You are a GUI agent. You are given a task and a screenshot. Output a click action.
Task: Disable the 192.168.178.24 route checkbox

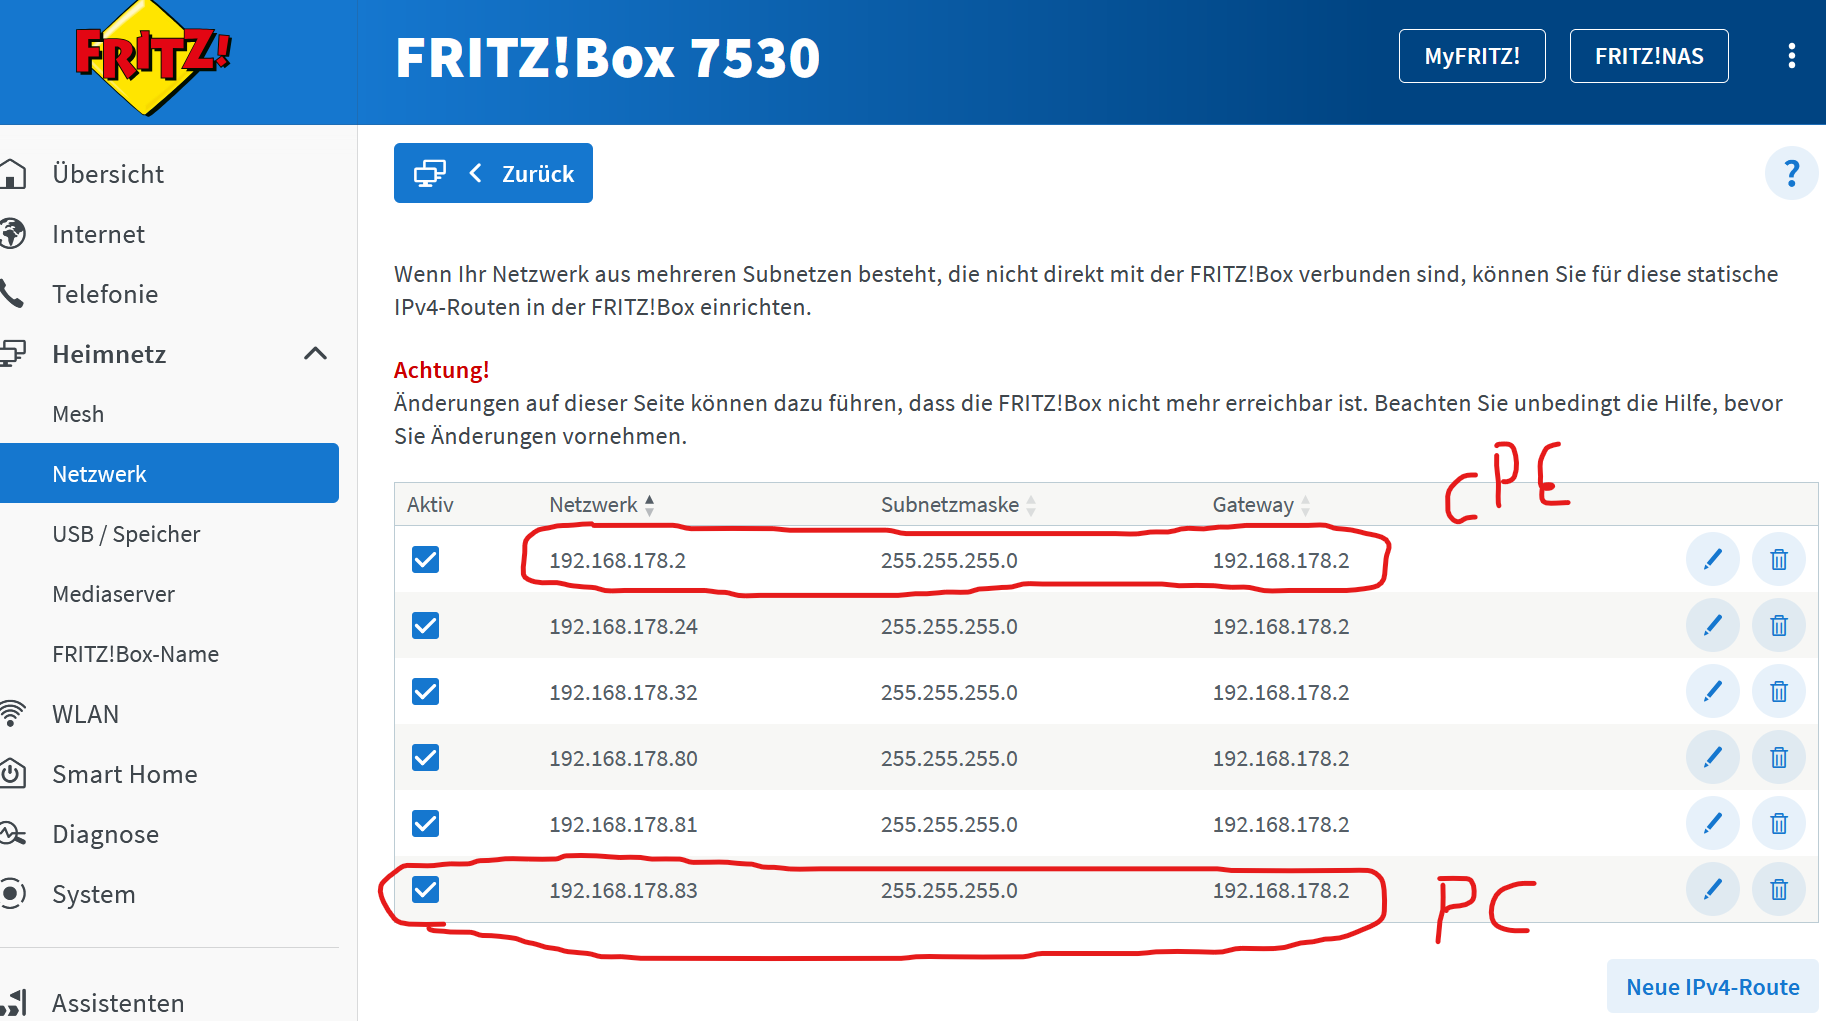pos(425,625)
